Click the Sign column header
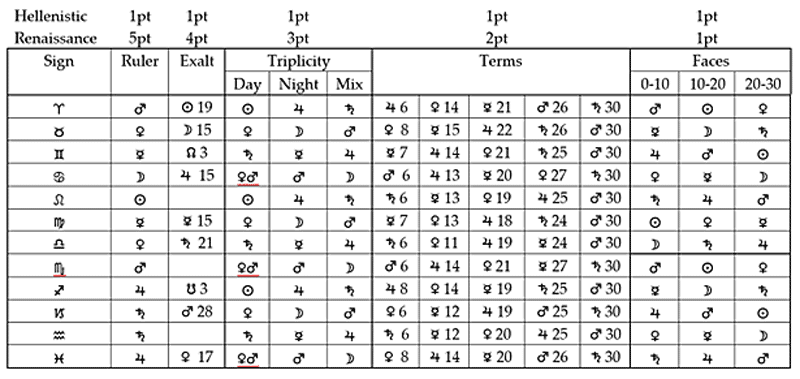Screen dimensions: 800x379 59,62
